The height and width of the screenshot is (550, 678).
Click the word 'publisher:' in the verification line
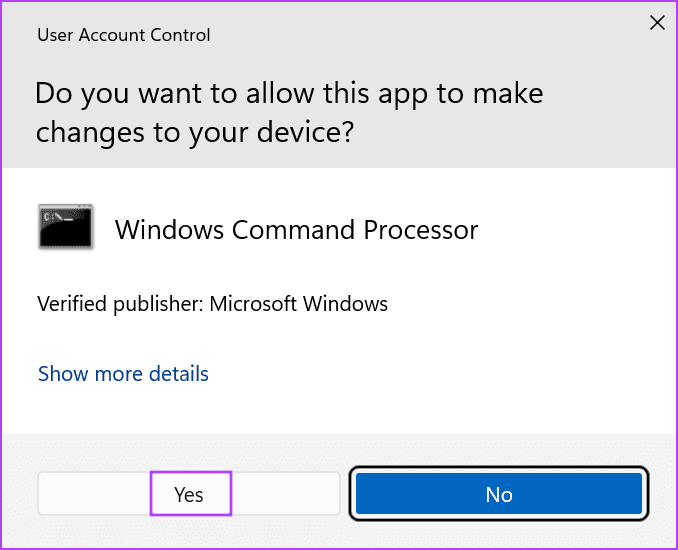click(163, 303)
